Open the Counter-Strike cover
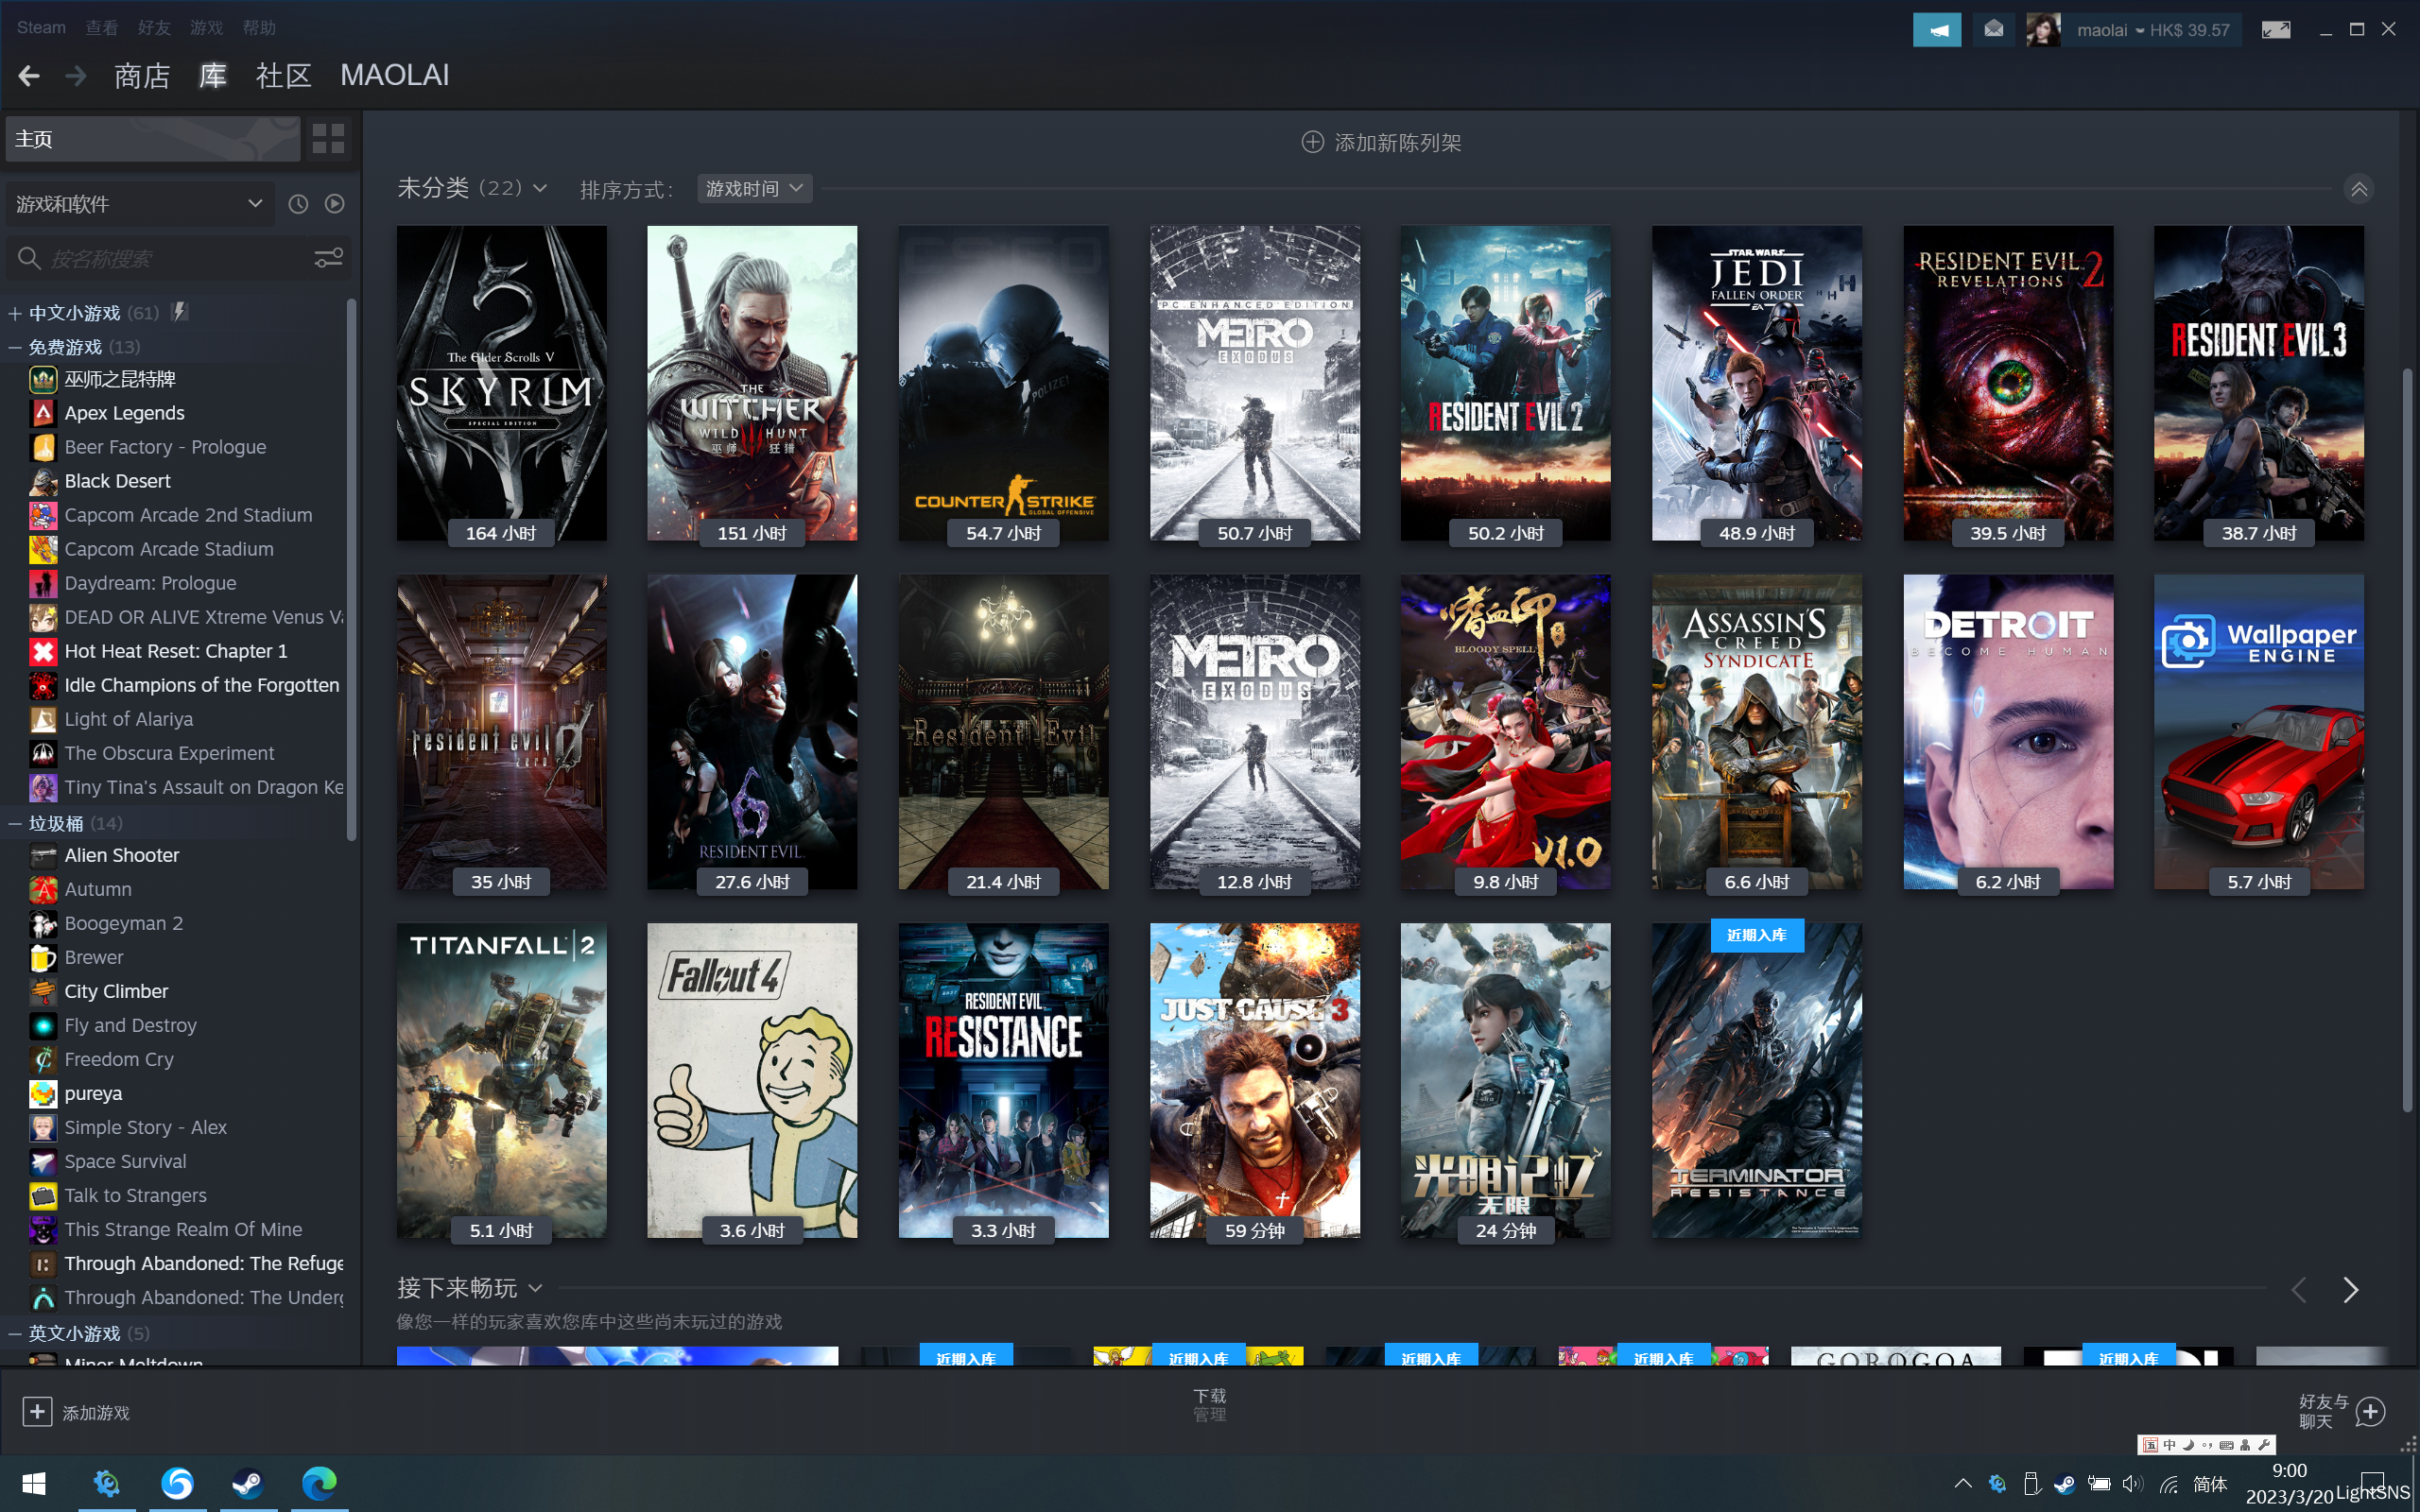The width and height of the screenshot is (2420, 1512). [1003, 384]
